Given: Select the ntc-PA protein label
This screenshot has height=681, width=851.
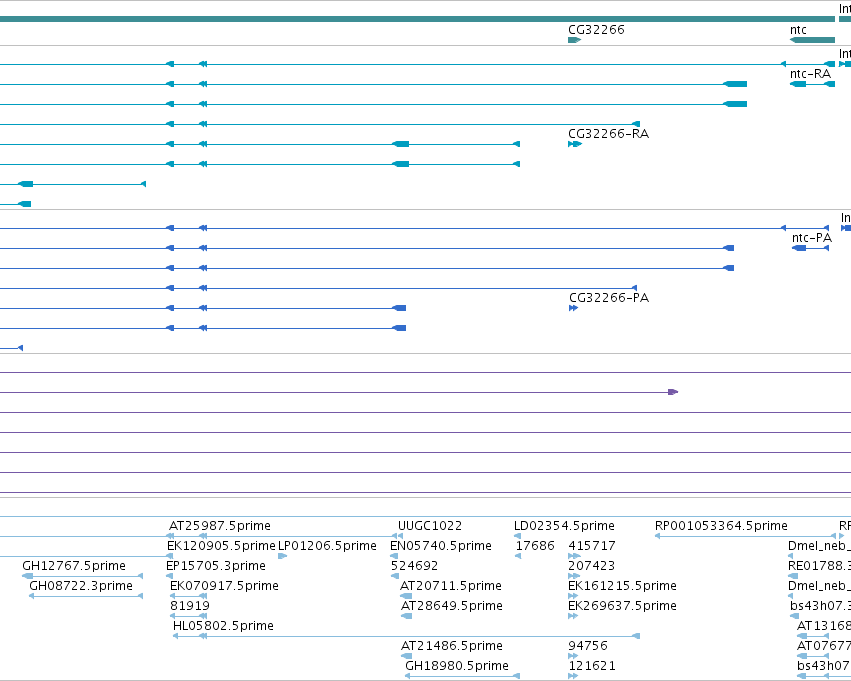Looking at the screenshot, I should pos(811,238).
